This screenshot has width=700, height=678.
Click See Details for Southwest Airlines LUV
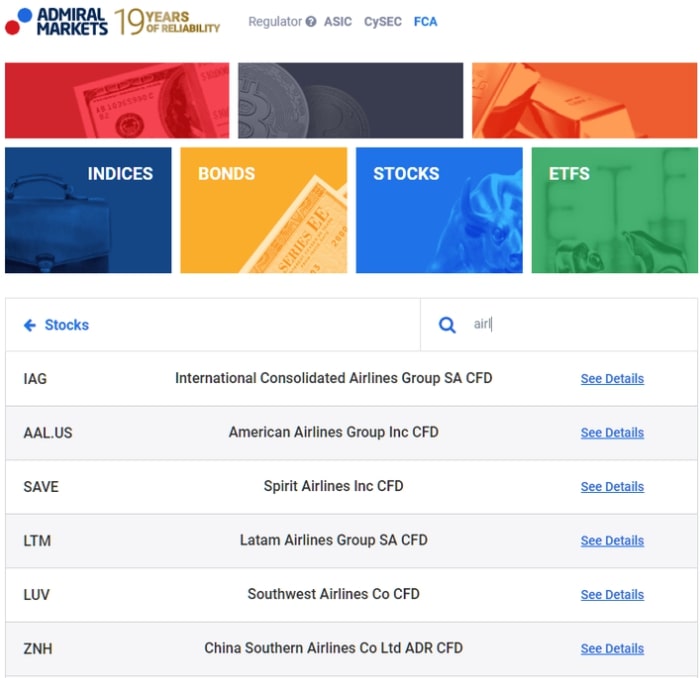[612, 595]
